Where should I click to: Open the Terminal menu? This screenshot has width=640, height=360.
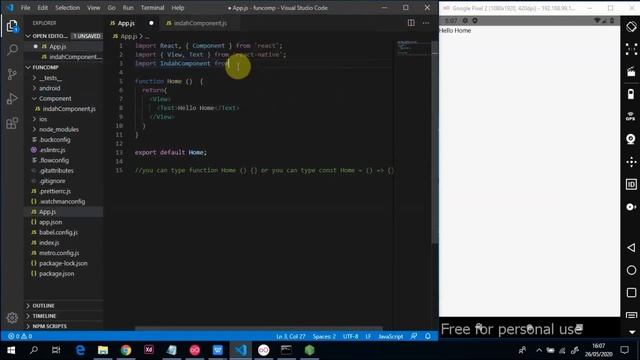click(152, 8)
